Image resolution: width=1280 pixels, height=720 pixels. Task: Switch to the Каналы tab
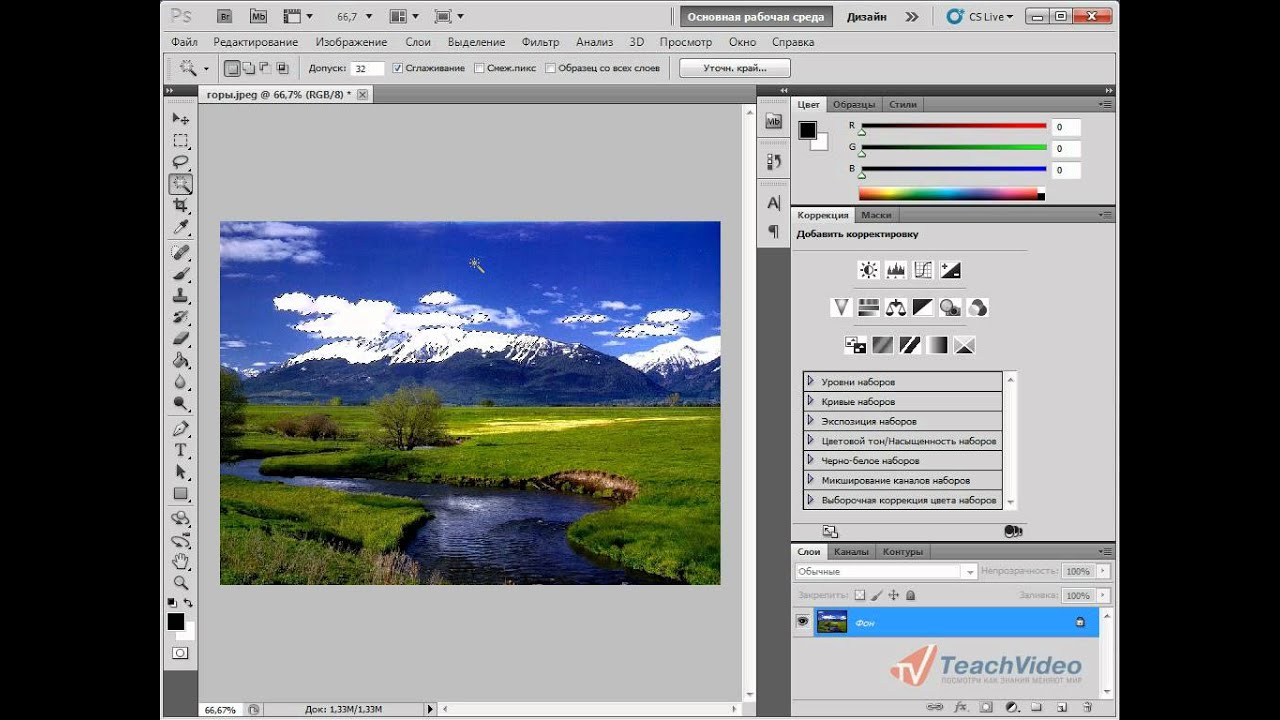[x=851, y=551]
